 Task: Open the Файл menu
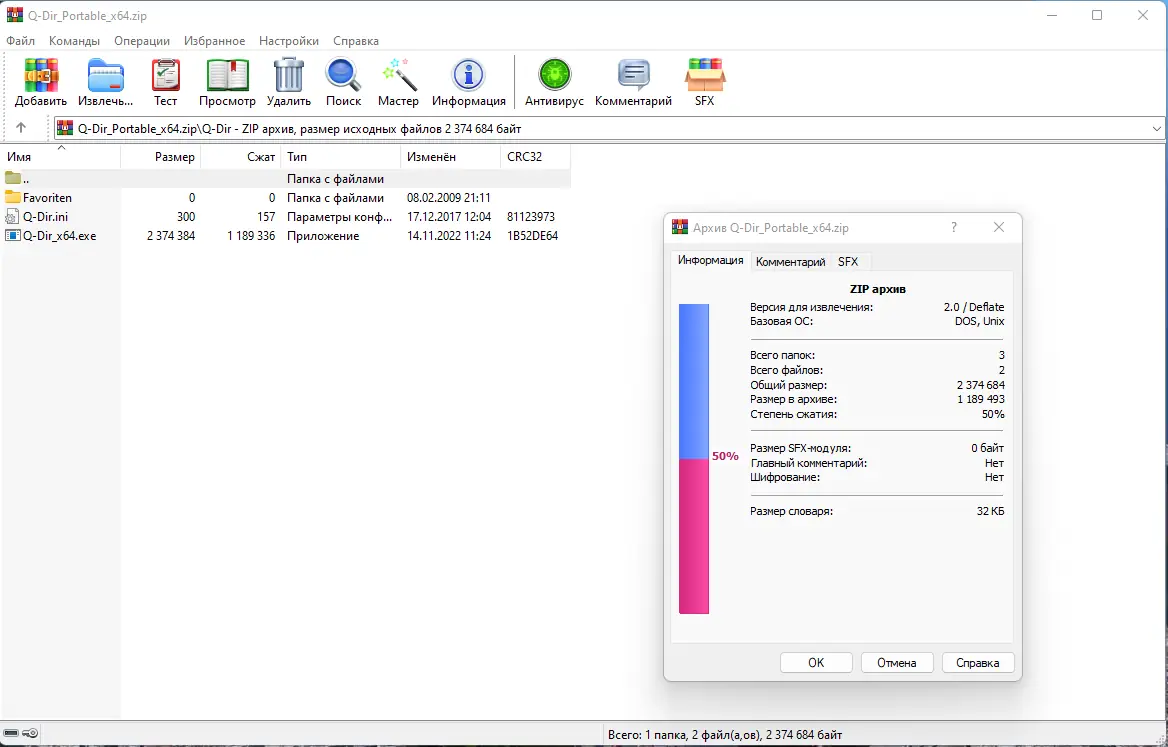(x=20, y=41)
